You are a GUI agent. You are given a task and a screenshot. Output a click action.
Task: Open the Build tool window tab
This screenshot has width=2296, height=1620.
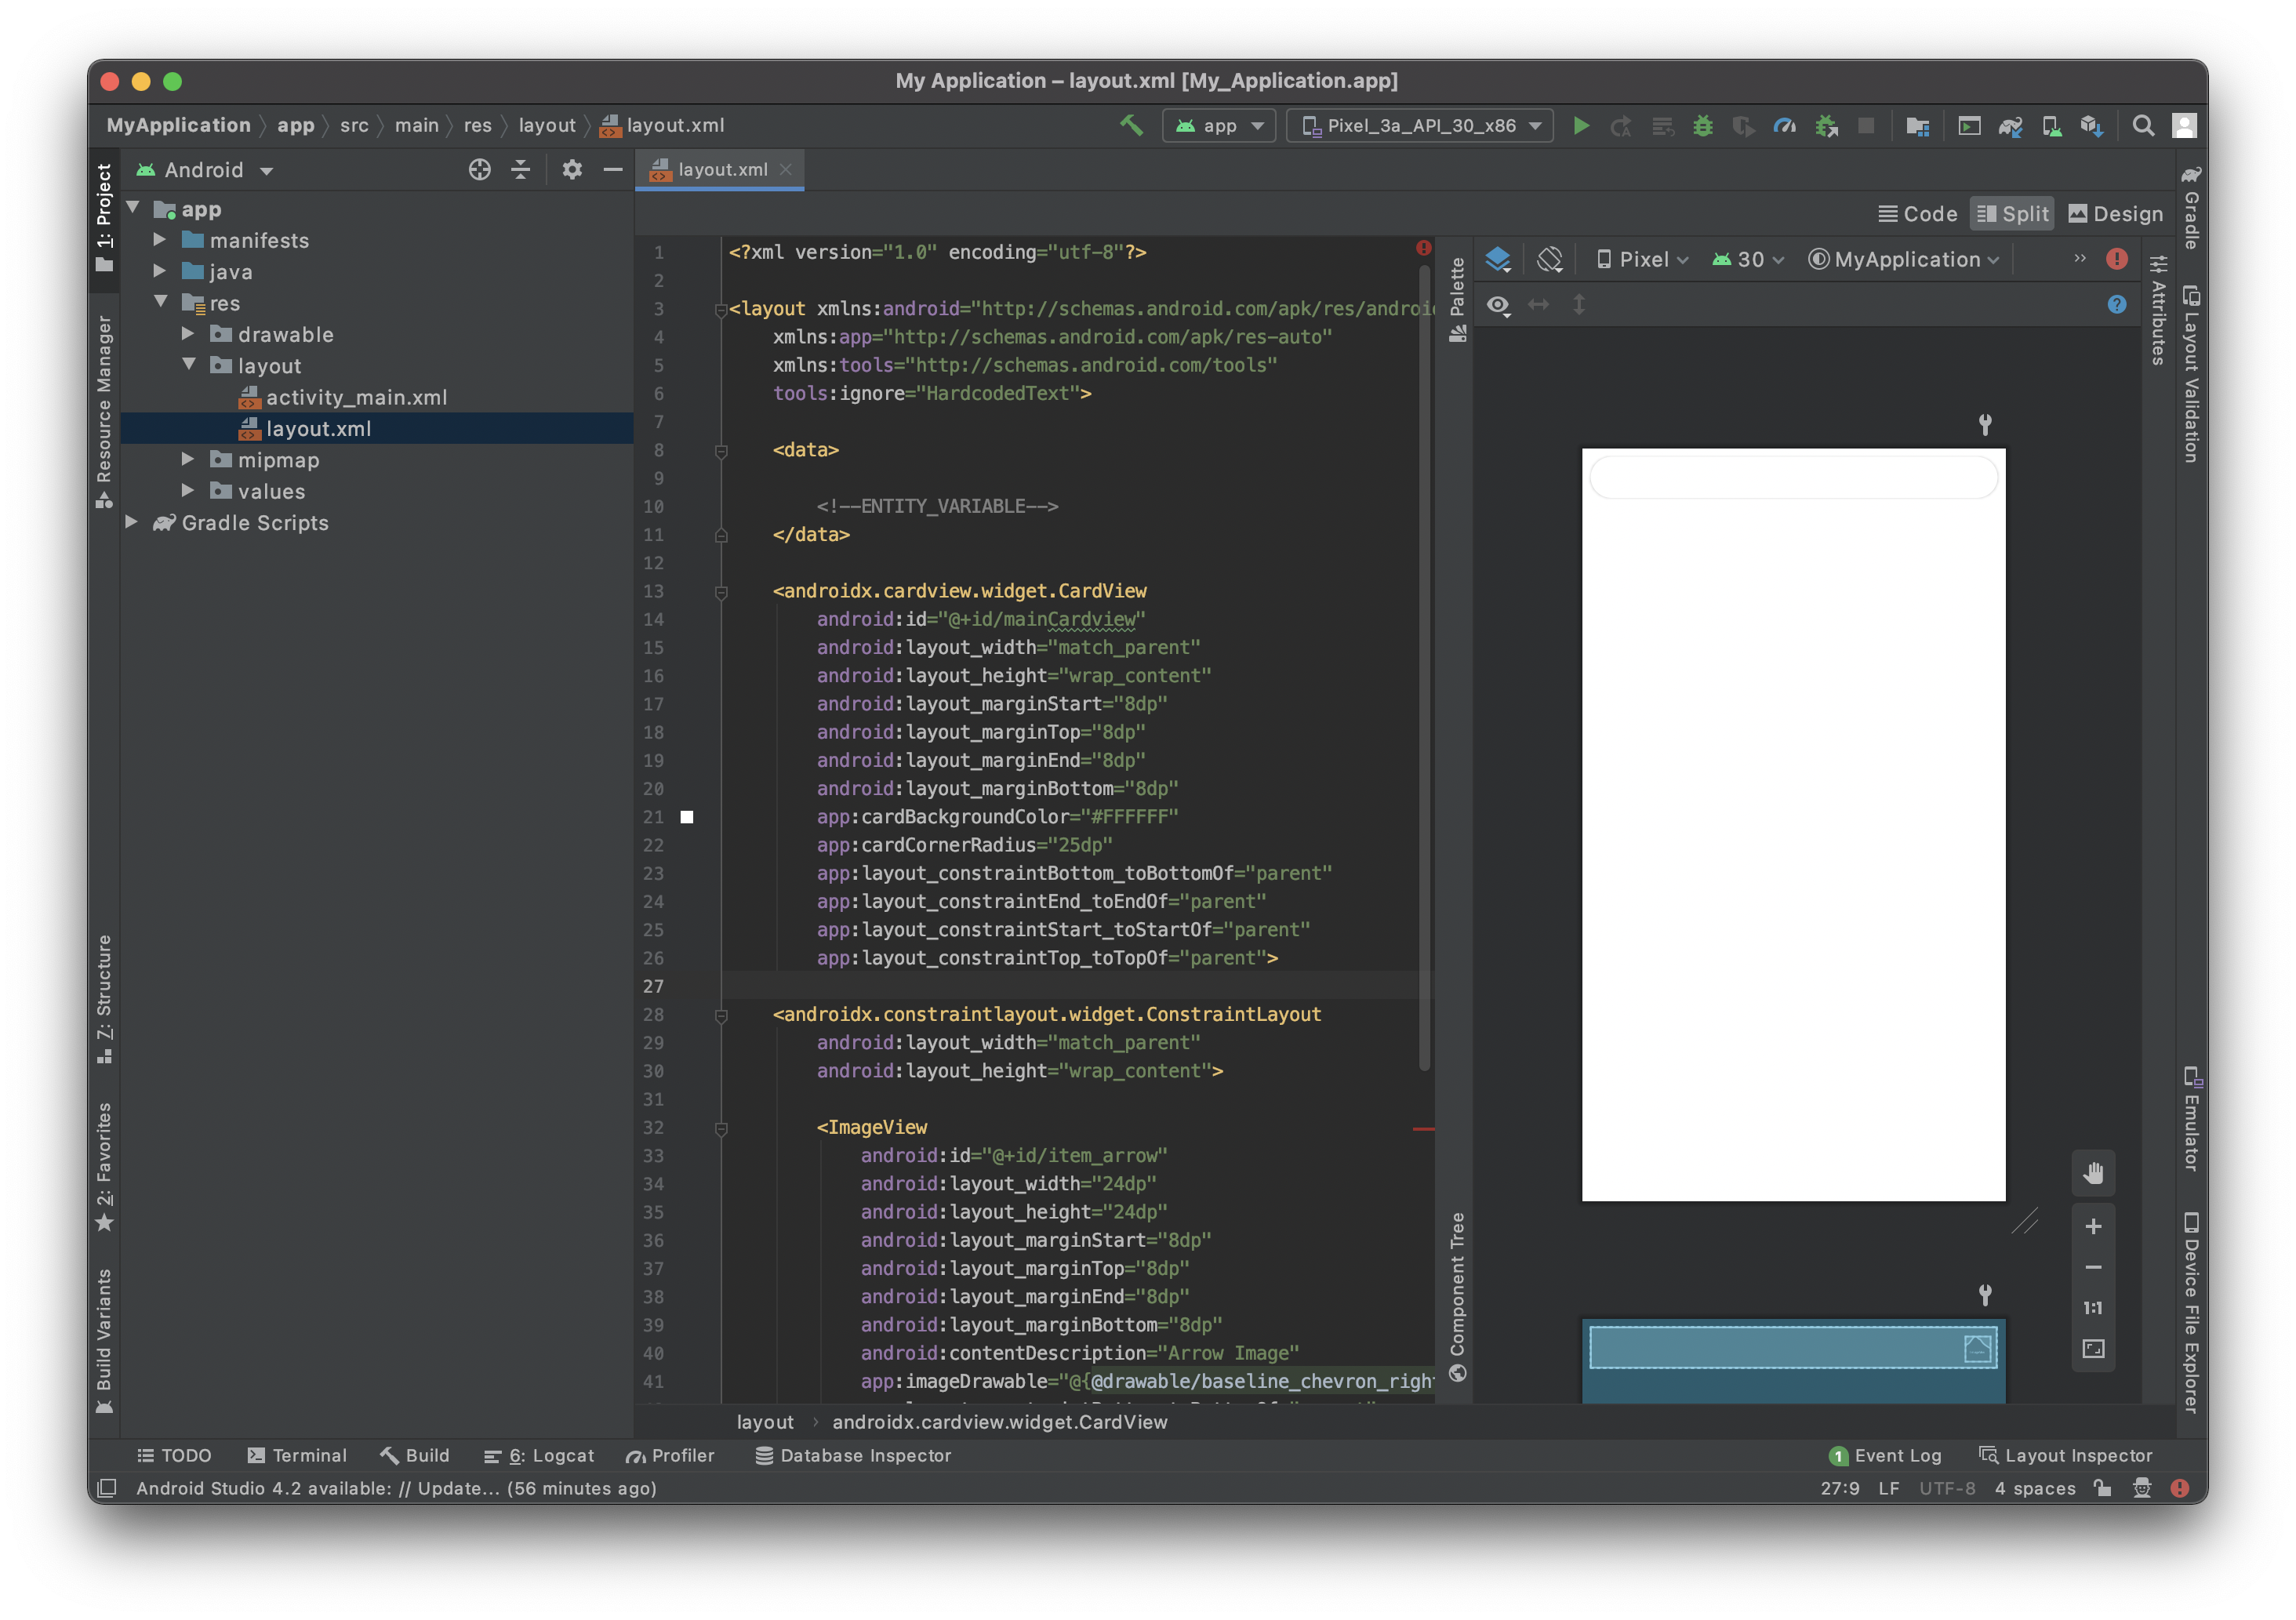414,1456
